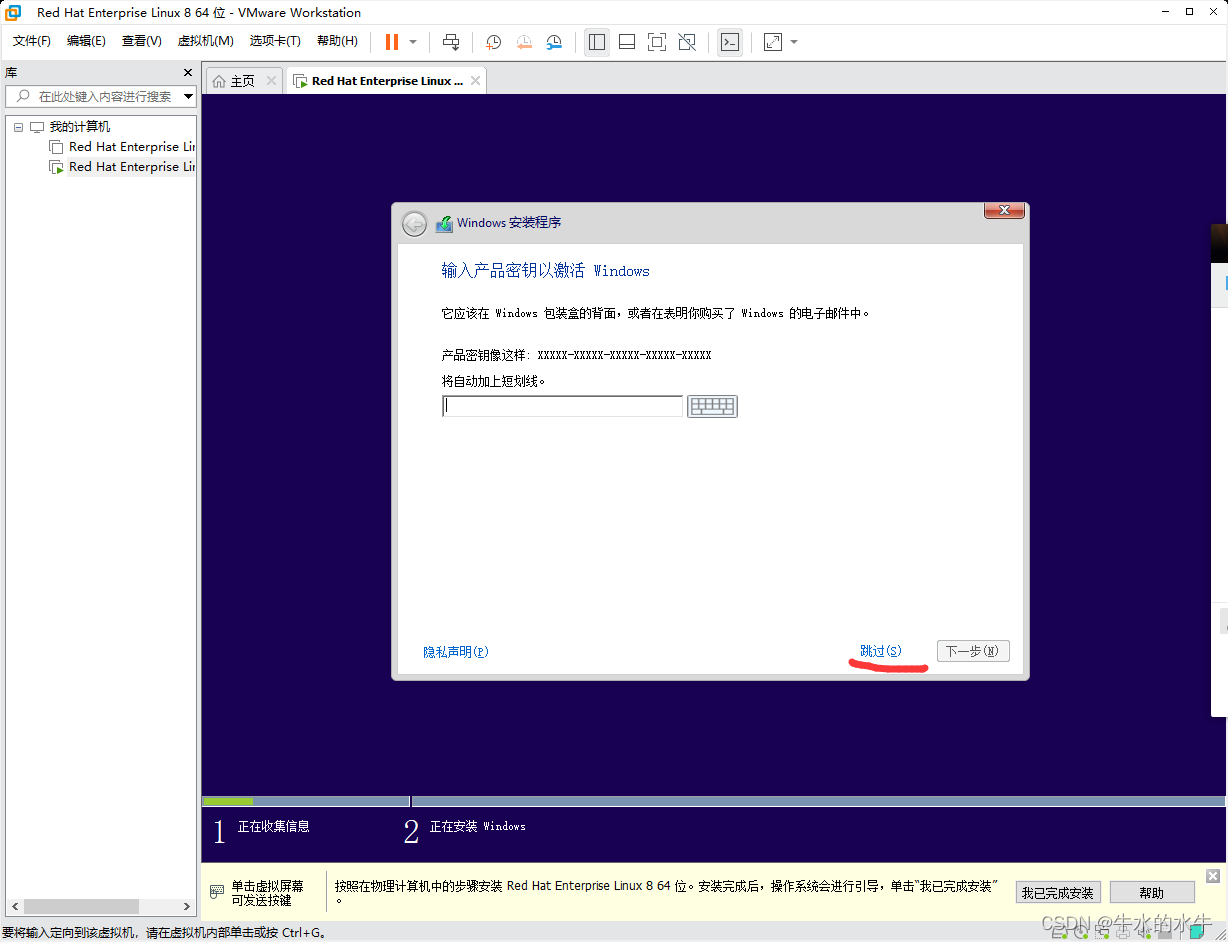The image size is (1228, 942).
Task: Select the first Red Hat Enterprise Linux VM
Action: (x=131, y=147)
